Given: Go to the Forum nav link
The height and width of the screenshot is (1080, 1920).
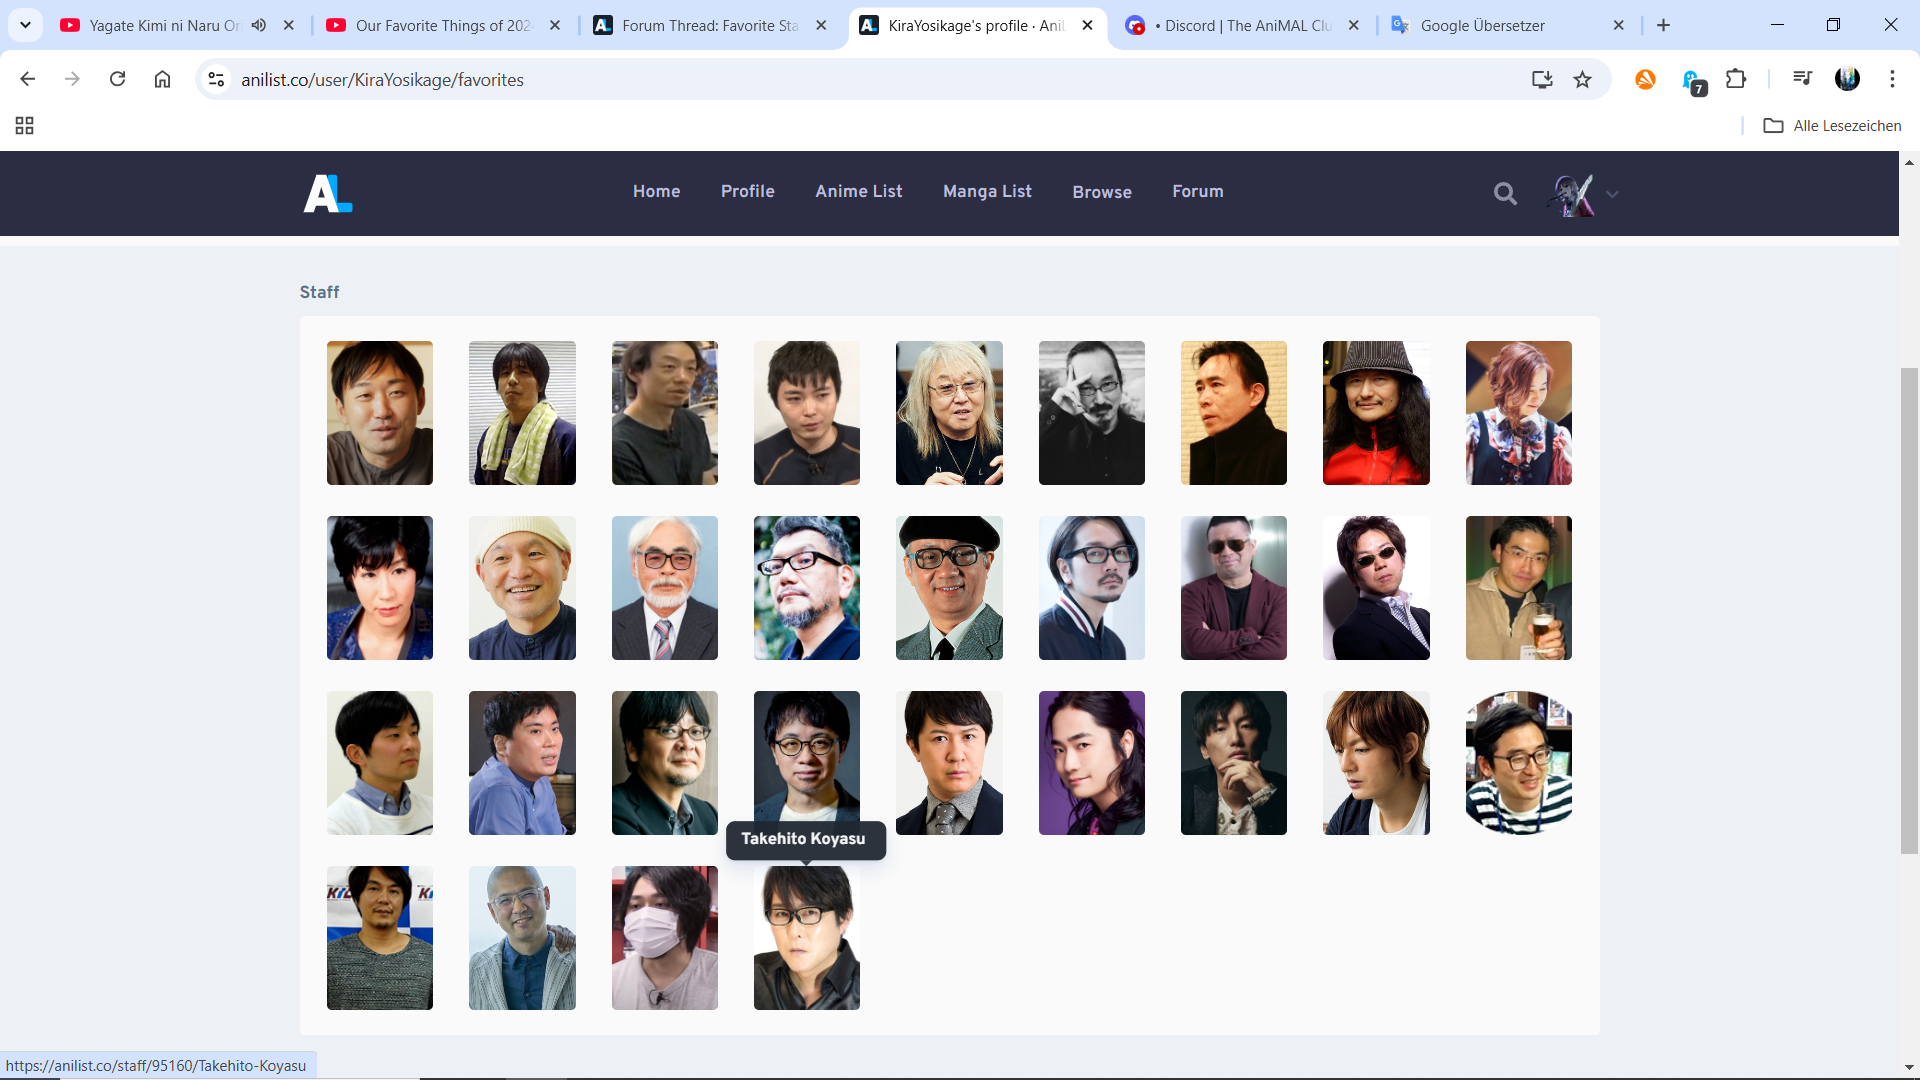Looking at the screenshot, I should pos(1197,191).
